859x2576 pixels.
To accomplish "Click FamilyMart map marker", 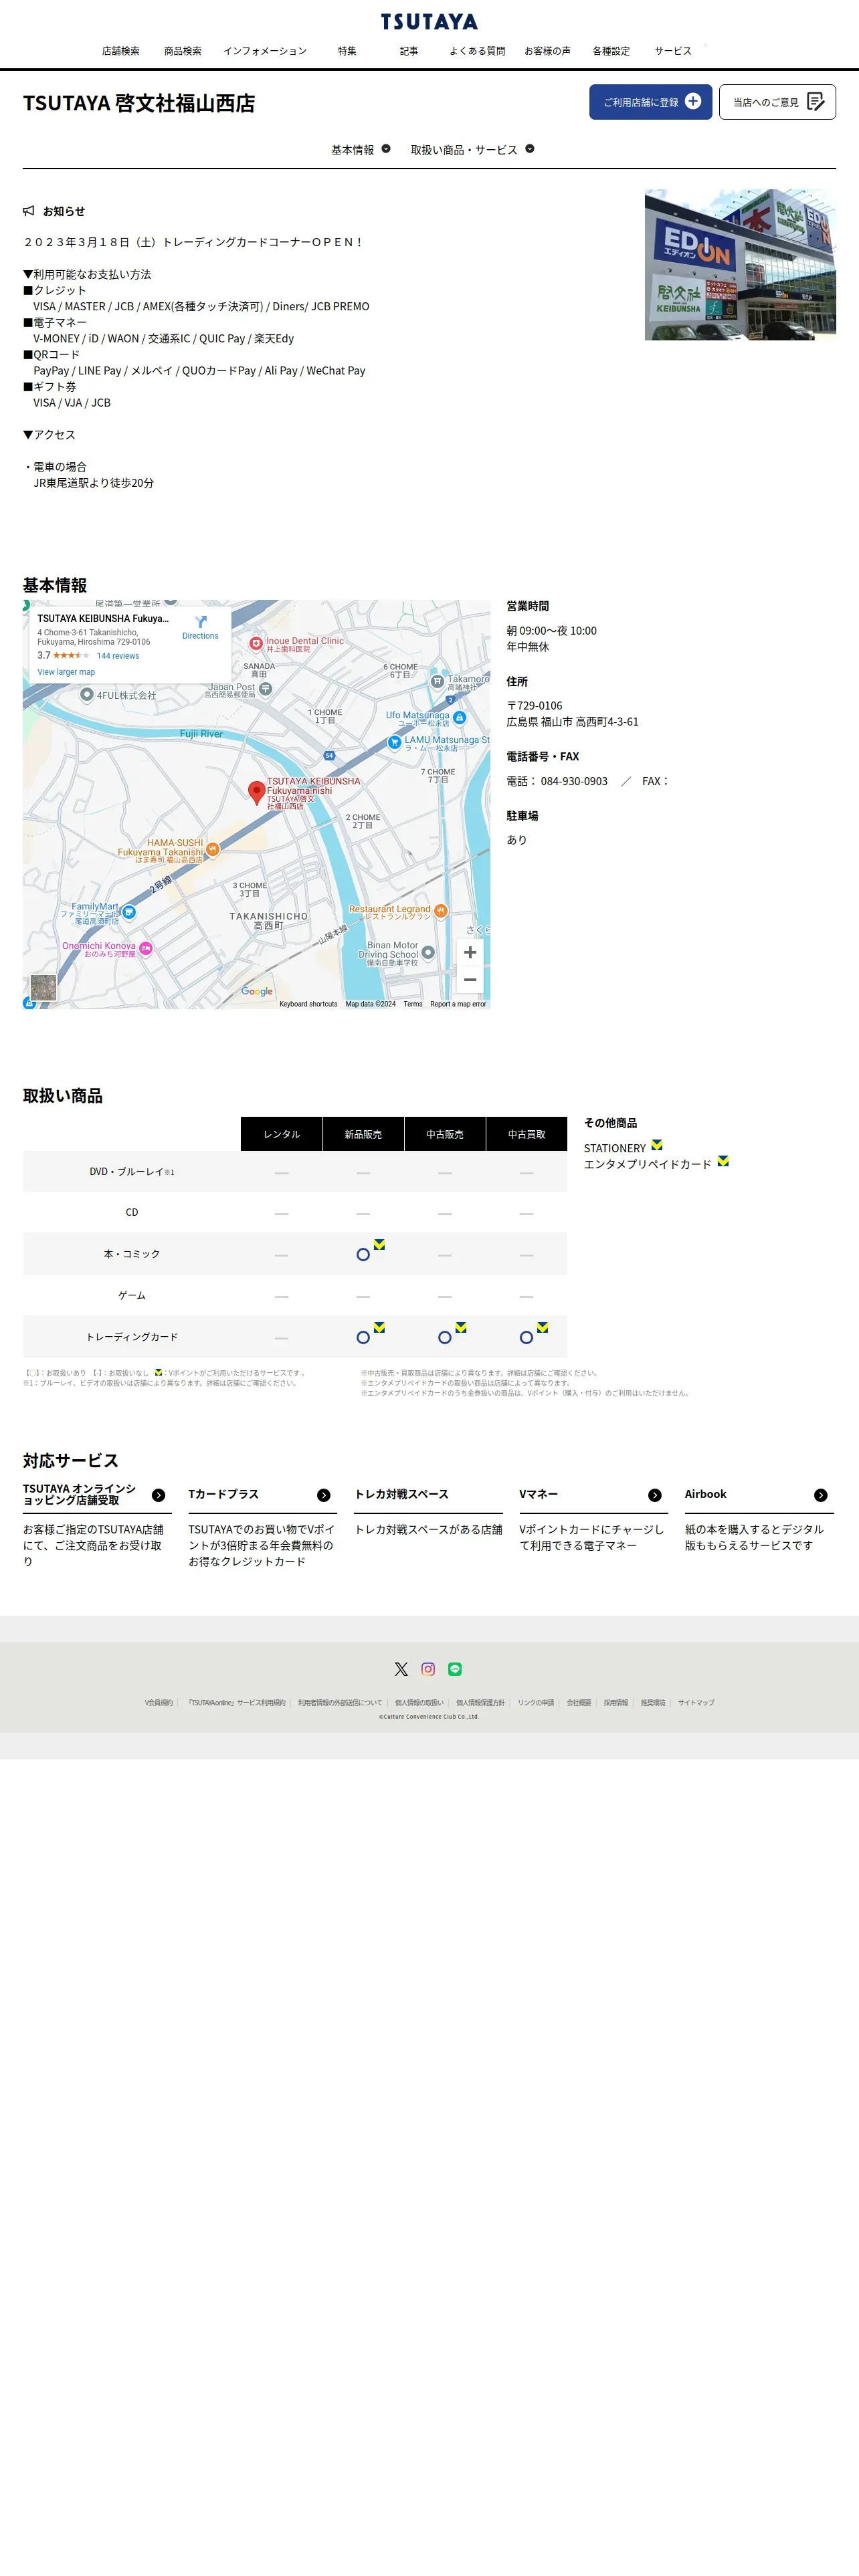I will (x=129, y=912).
